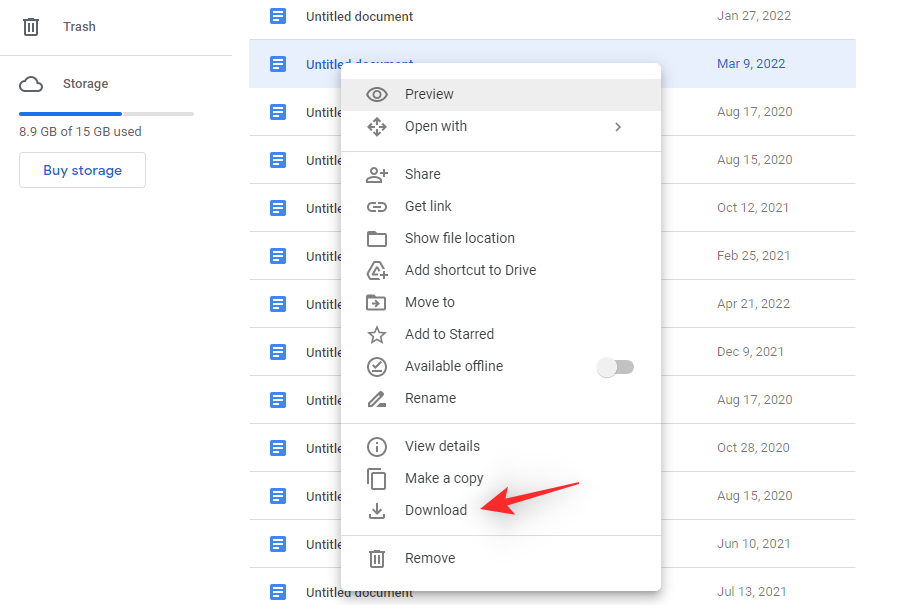
Task: Click the Add shortcut to Drive icon
Action: click(x=377, y=270)
